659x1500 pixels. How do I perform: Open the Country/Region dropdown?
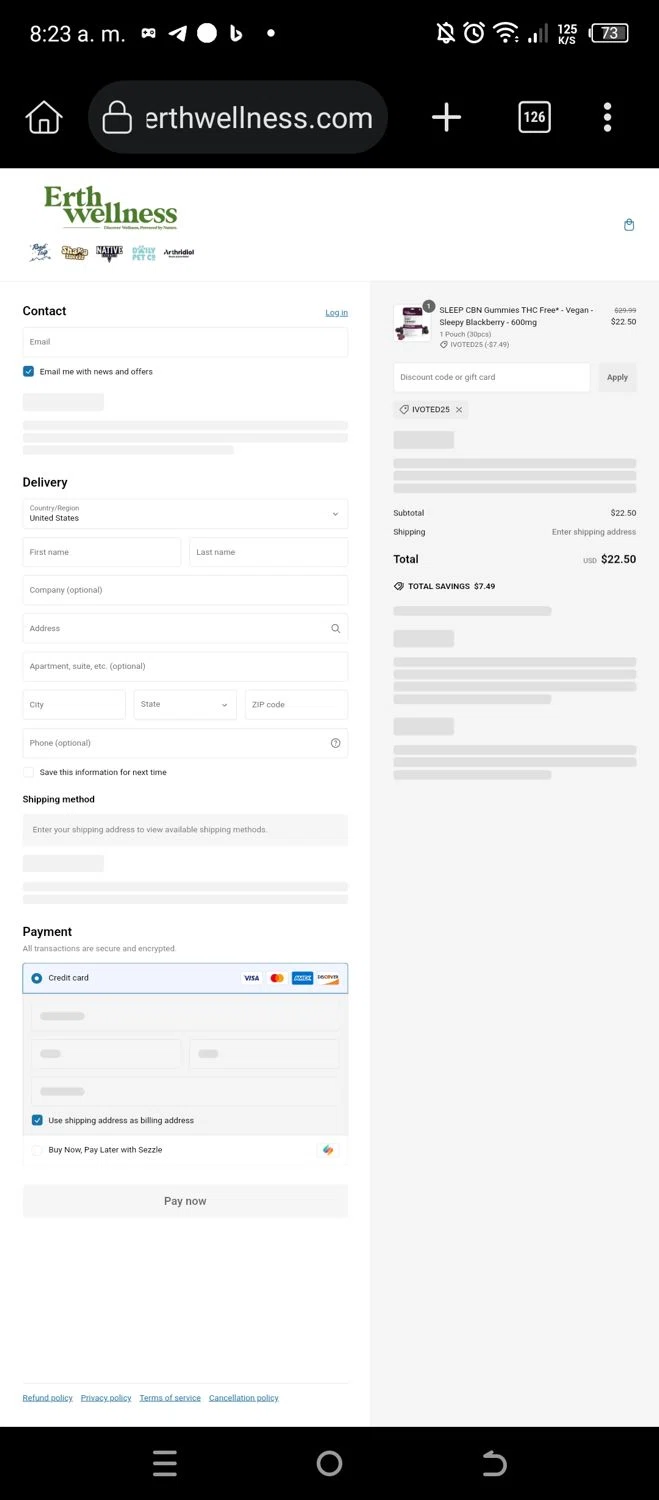(x=185, y=514)
